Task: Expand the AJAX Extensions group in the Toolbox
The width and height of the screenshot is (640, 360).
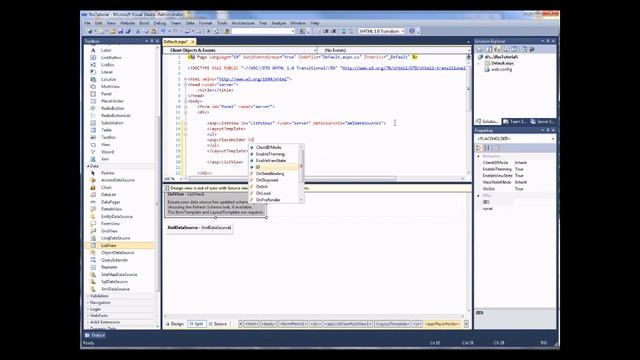Action: coord(88,322)
